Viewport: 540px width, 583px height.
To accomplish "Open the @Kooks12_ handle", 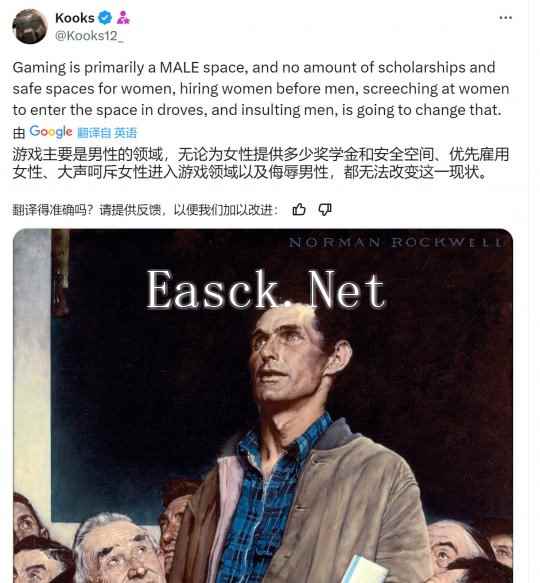I will tap(89, 36).
